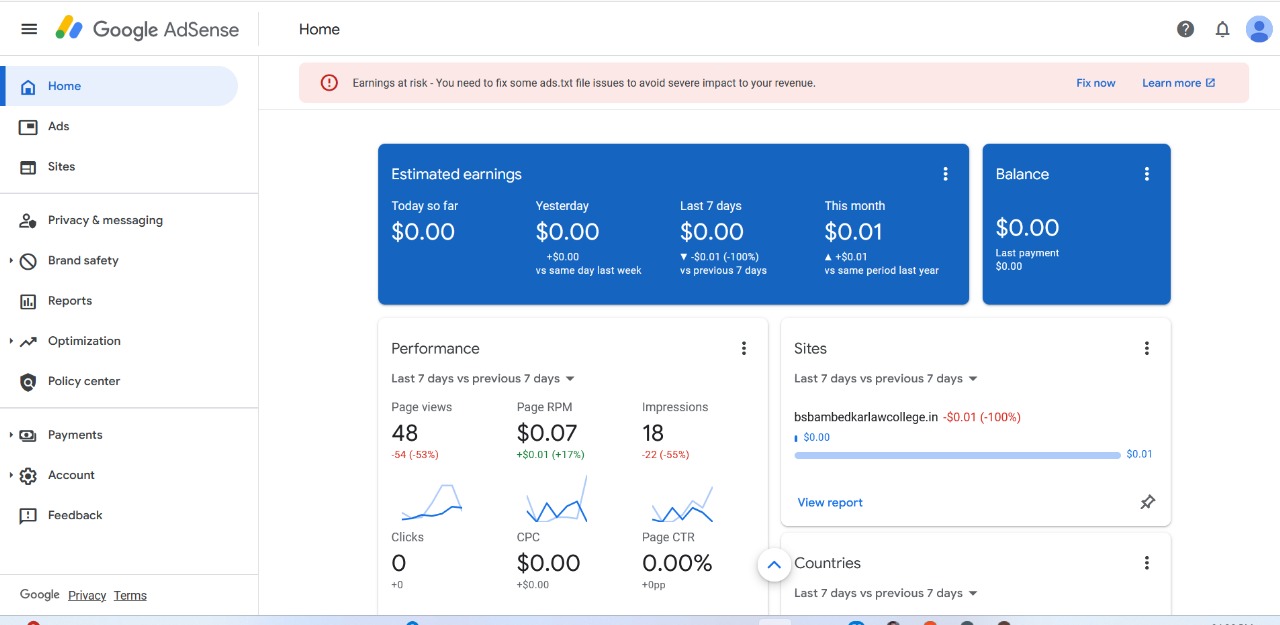Screen dimensions: 1280x625
Task: Click the CPC value $0.00
Action: [548, 563]
